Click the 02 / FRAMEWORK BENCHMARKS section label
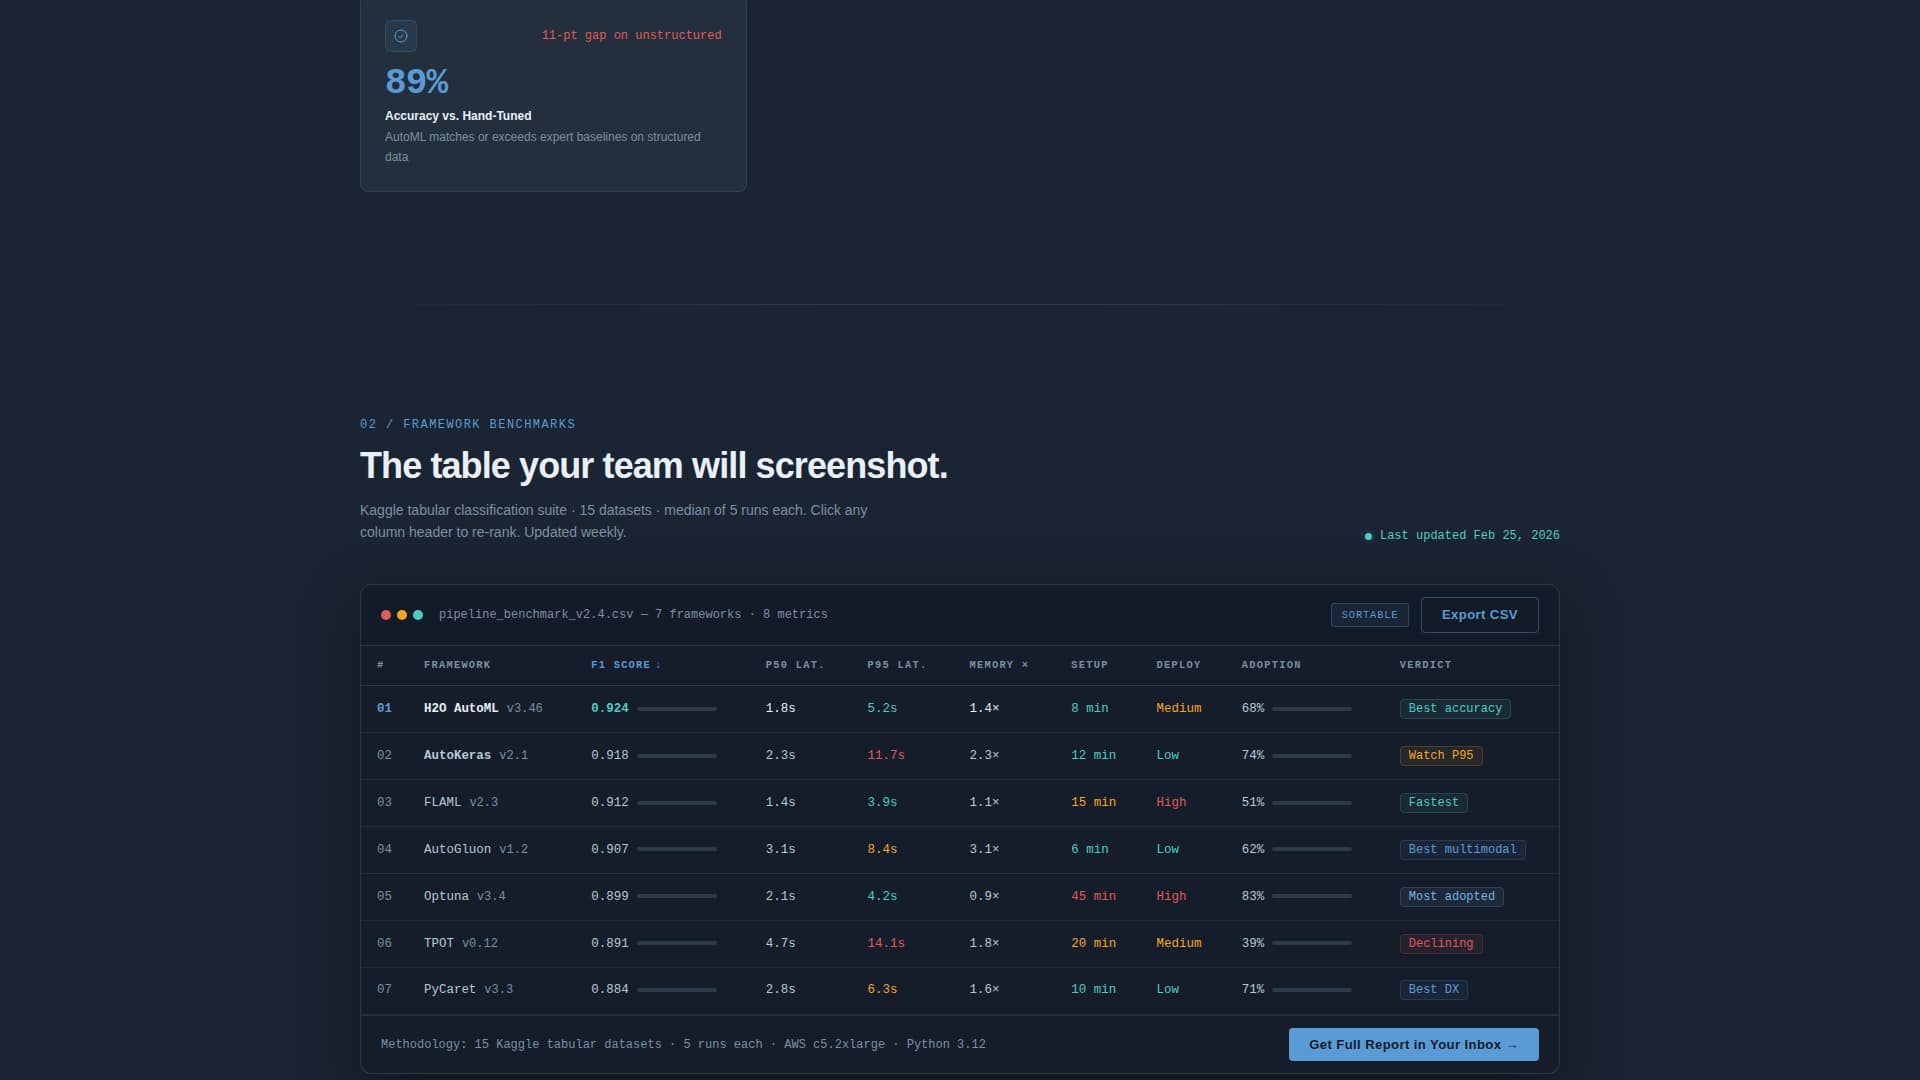Screen dimensions: 1920x1080 click(467, 425)
